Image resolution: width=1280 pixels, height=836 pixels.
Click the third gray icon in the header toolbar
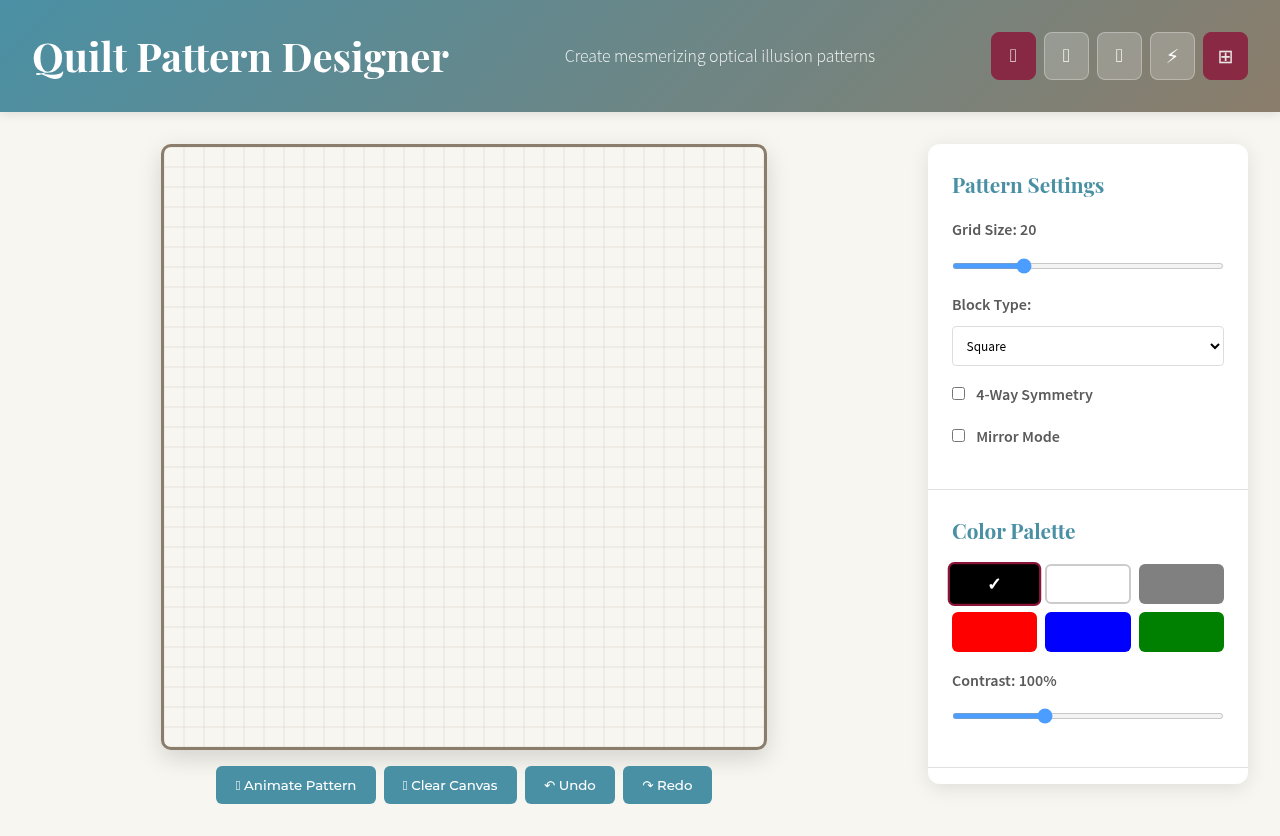[1119, 56]
